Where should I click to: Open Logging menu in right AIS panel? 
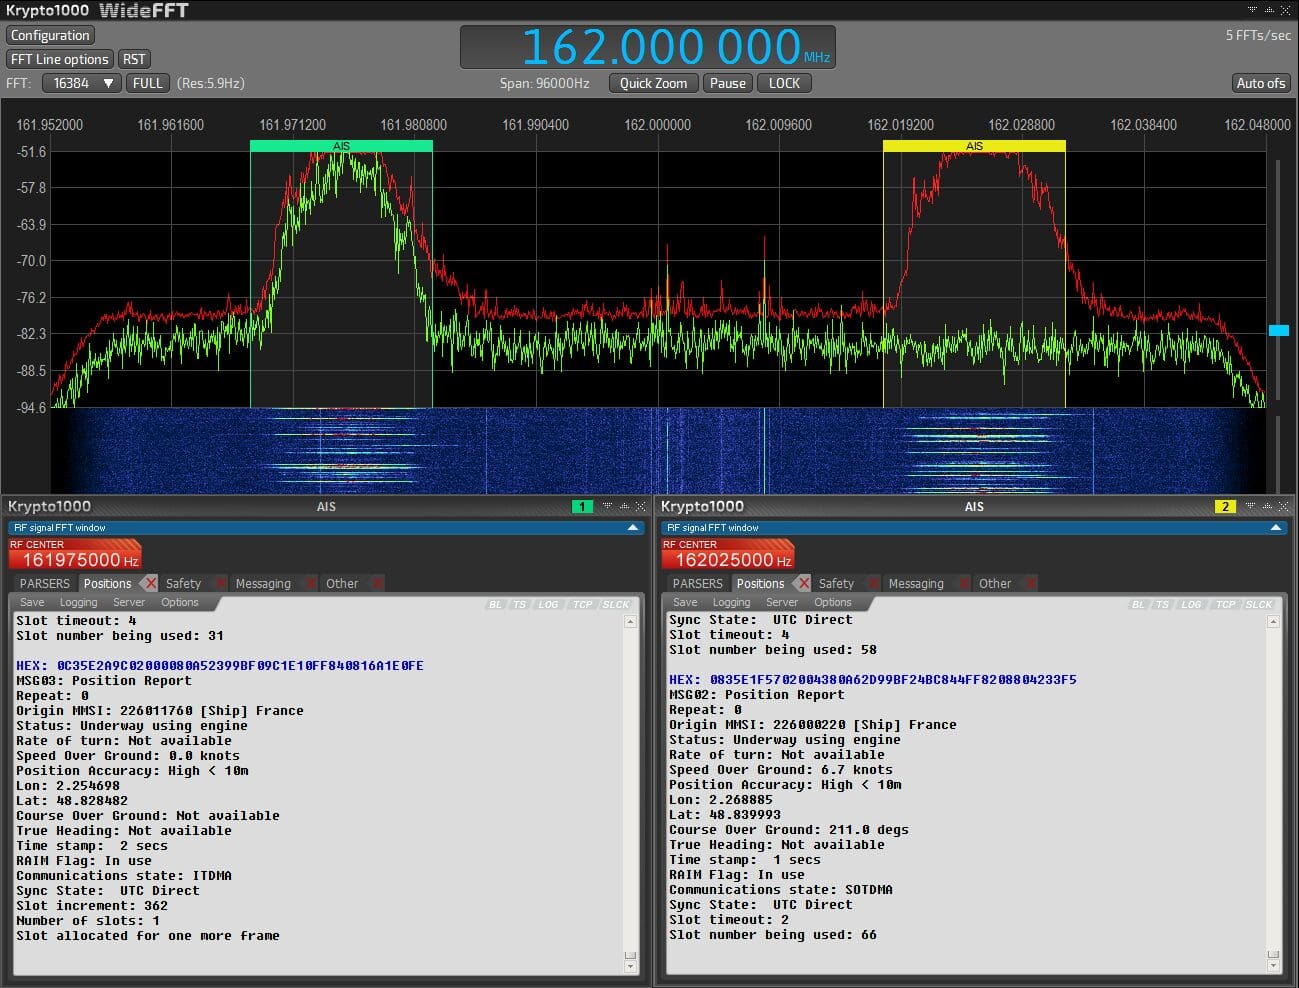click(x=731, y=602)
